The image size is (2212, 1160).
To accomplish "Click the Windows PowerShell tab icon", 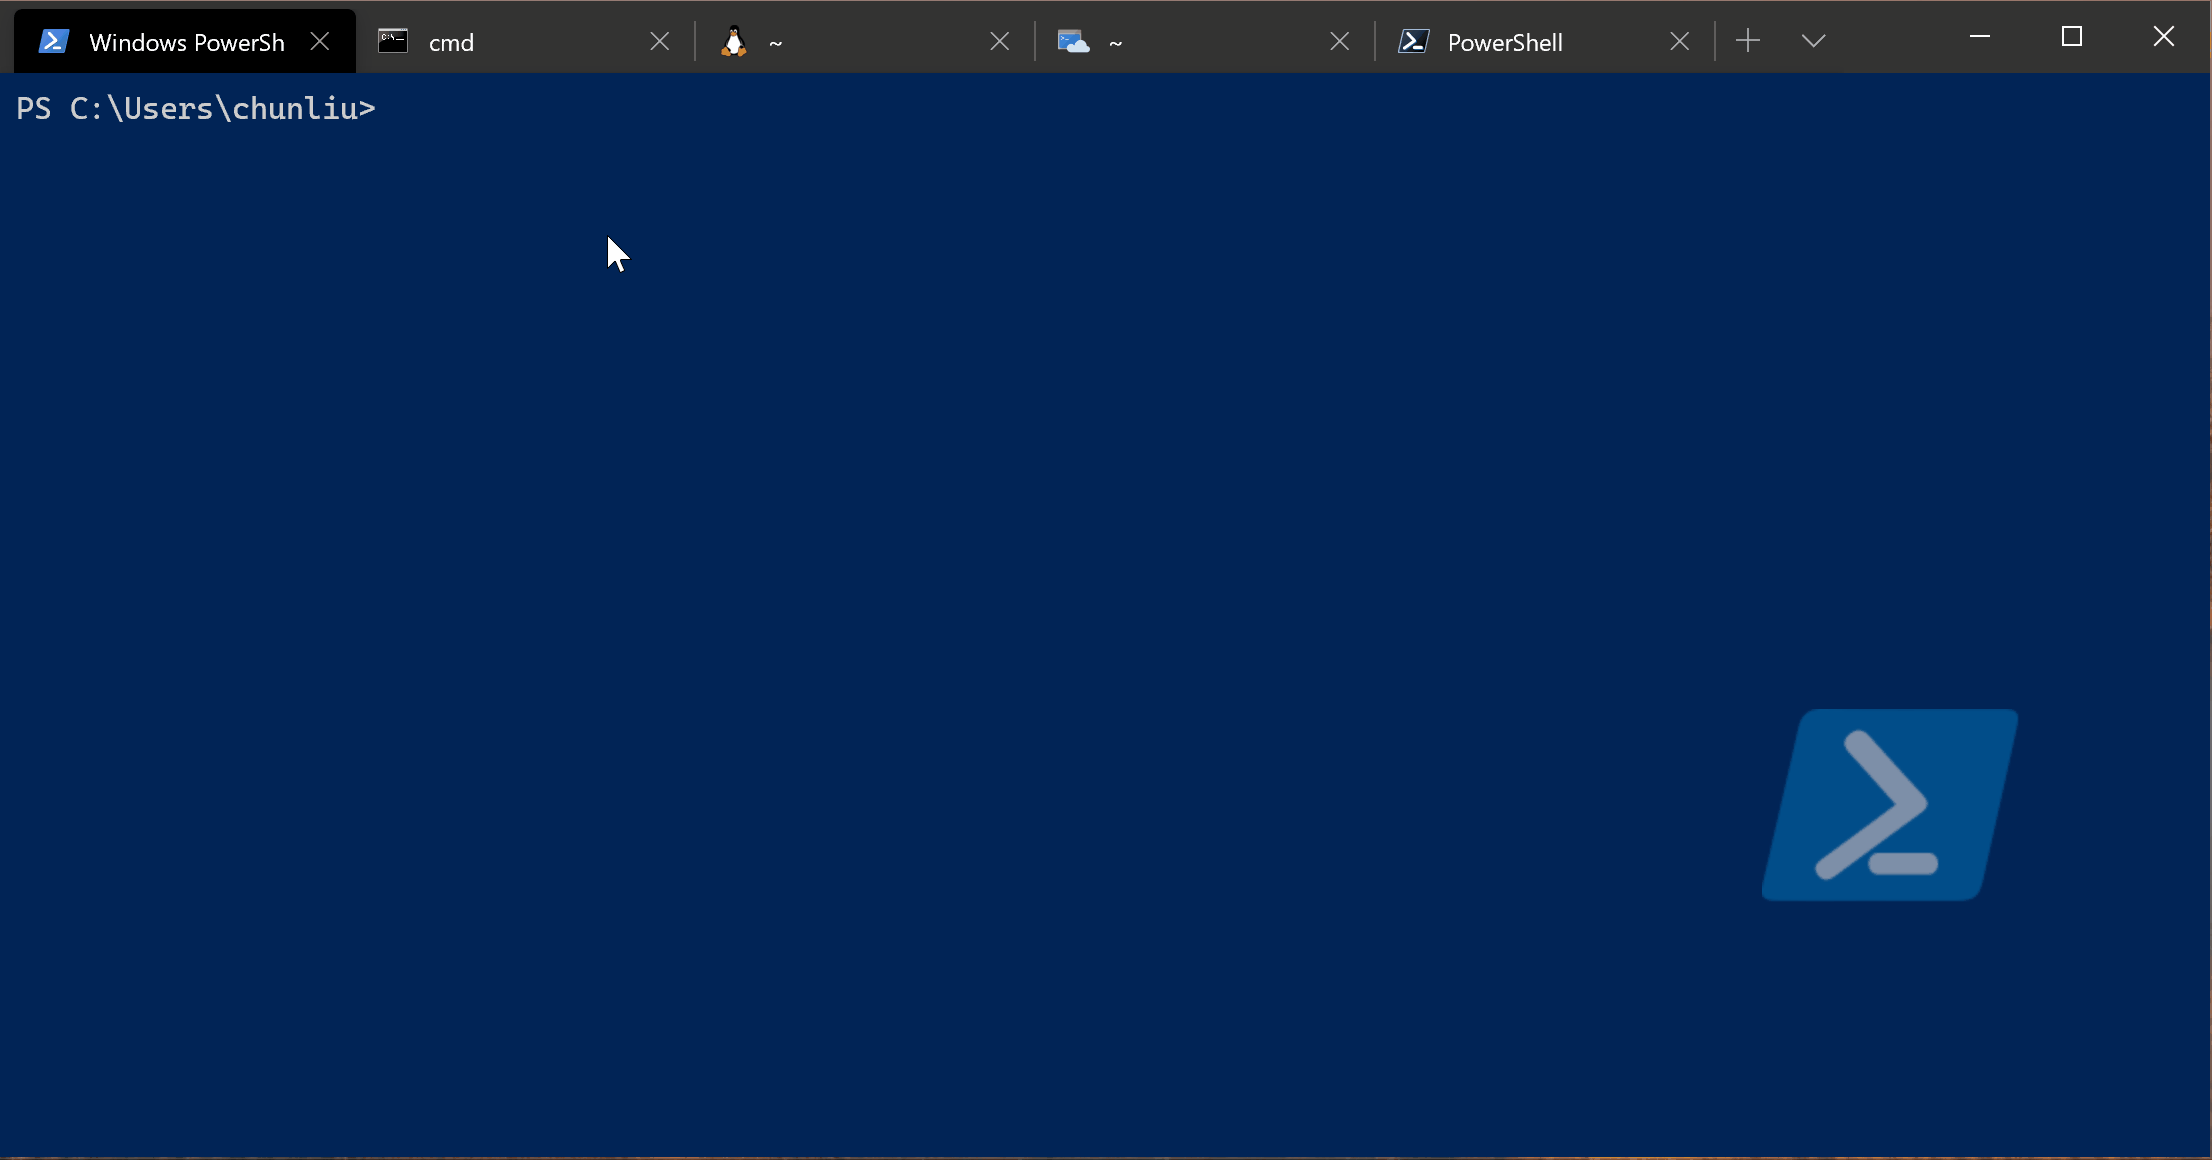I will [54, 41].
